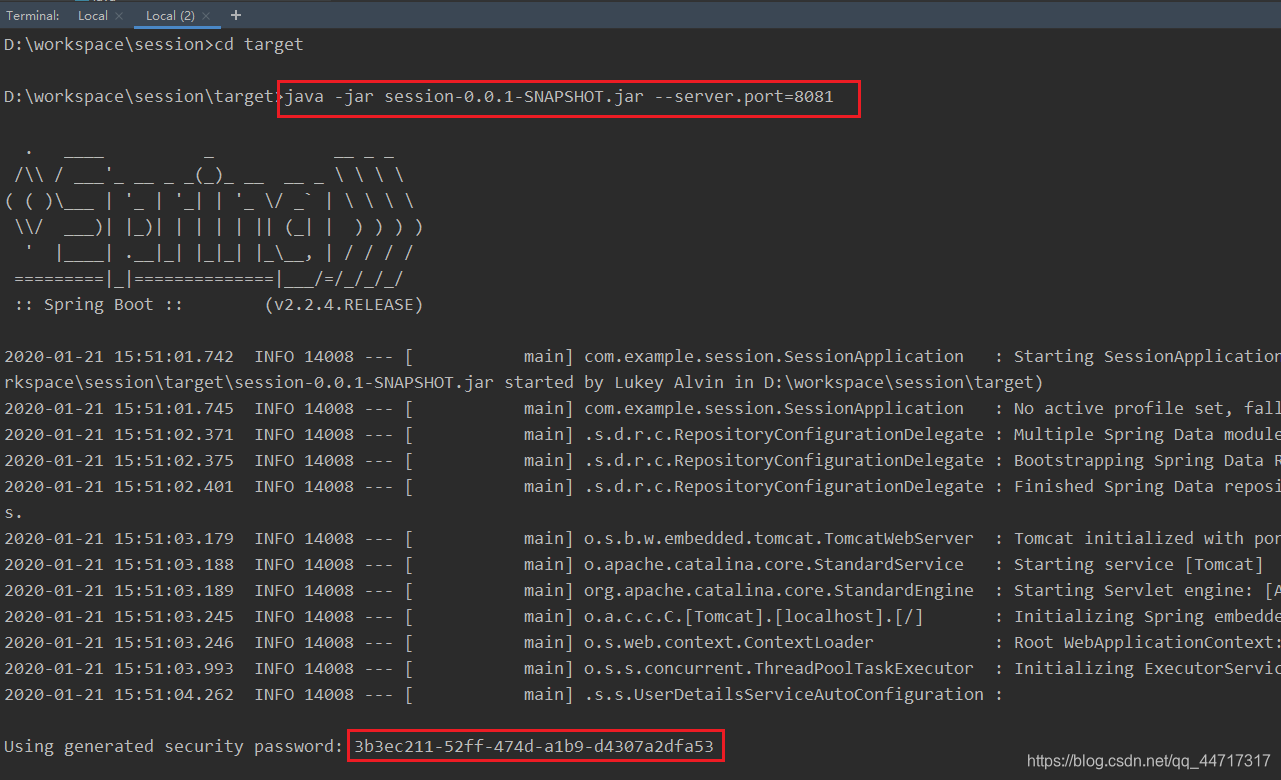The width and height of the screenshot is (1281, 780).
Task: Click 'Using generated security password:' text
Action: [174, 746]
